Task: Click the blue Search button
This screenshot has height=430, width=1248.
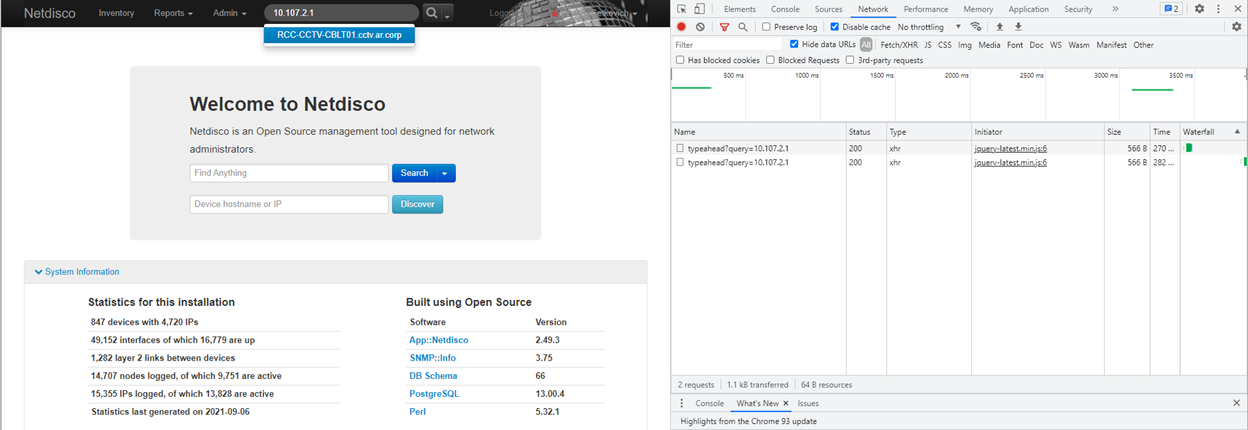Action: [x=414, y=173]
